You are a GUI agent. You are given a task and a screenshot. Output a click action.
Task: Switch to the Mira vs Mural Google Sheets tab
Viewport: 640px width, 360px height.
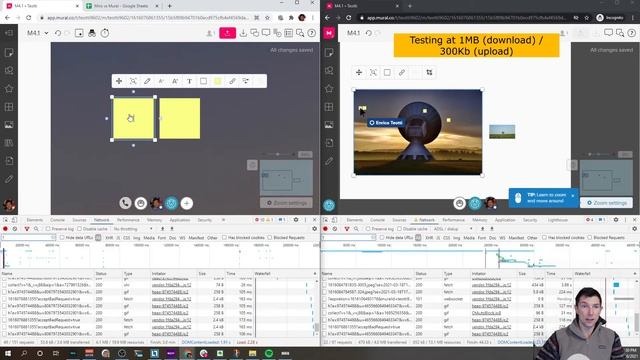(x=121, y=6)
